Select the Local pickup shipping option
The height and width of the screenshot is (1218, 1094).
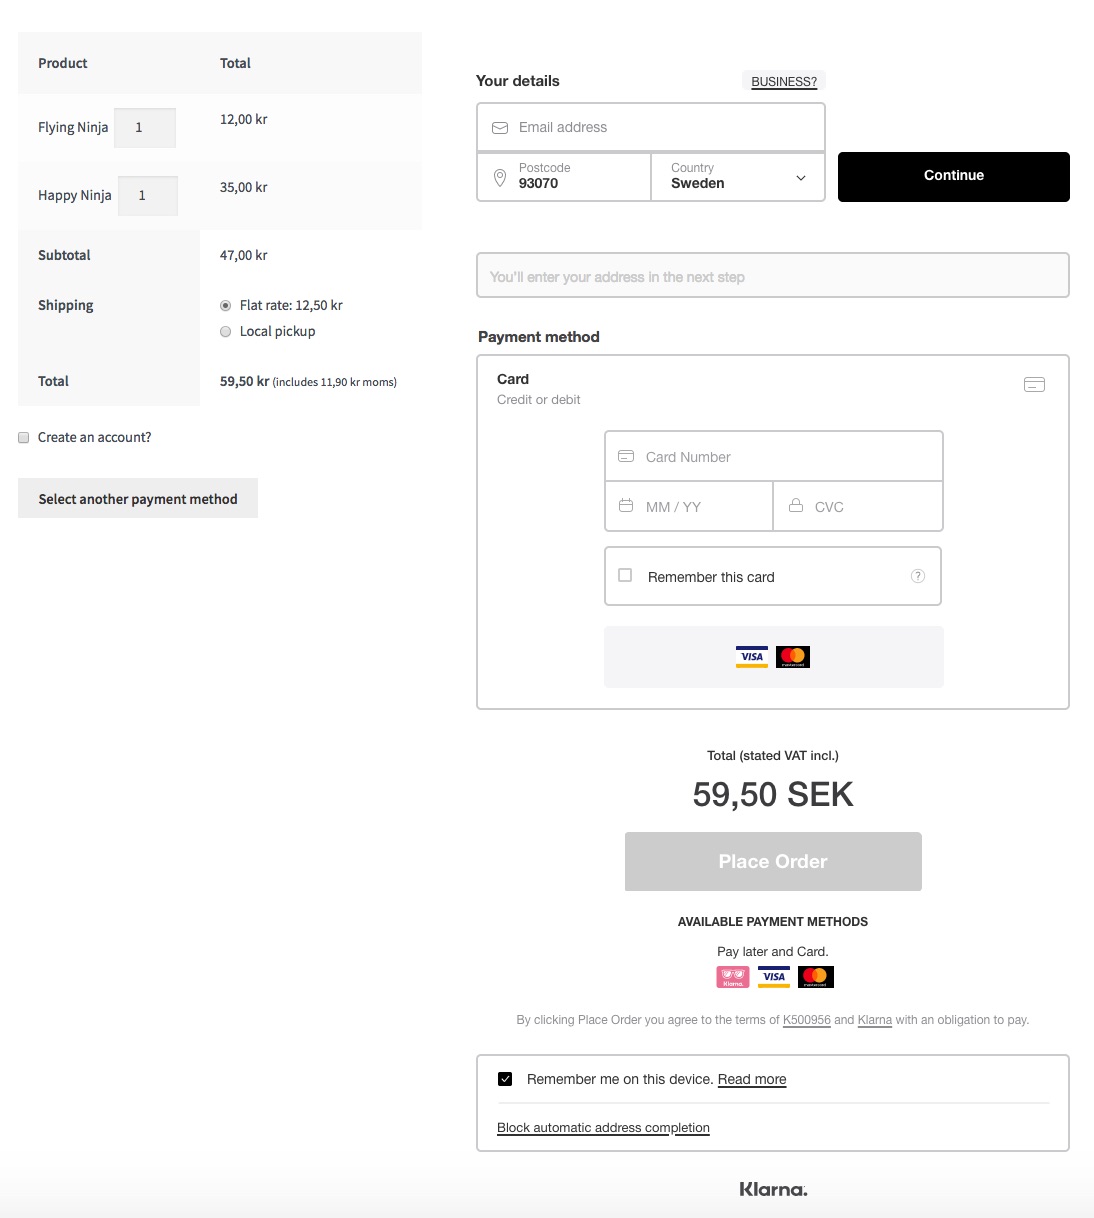coord(225,331)
